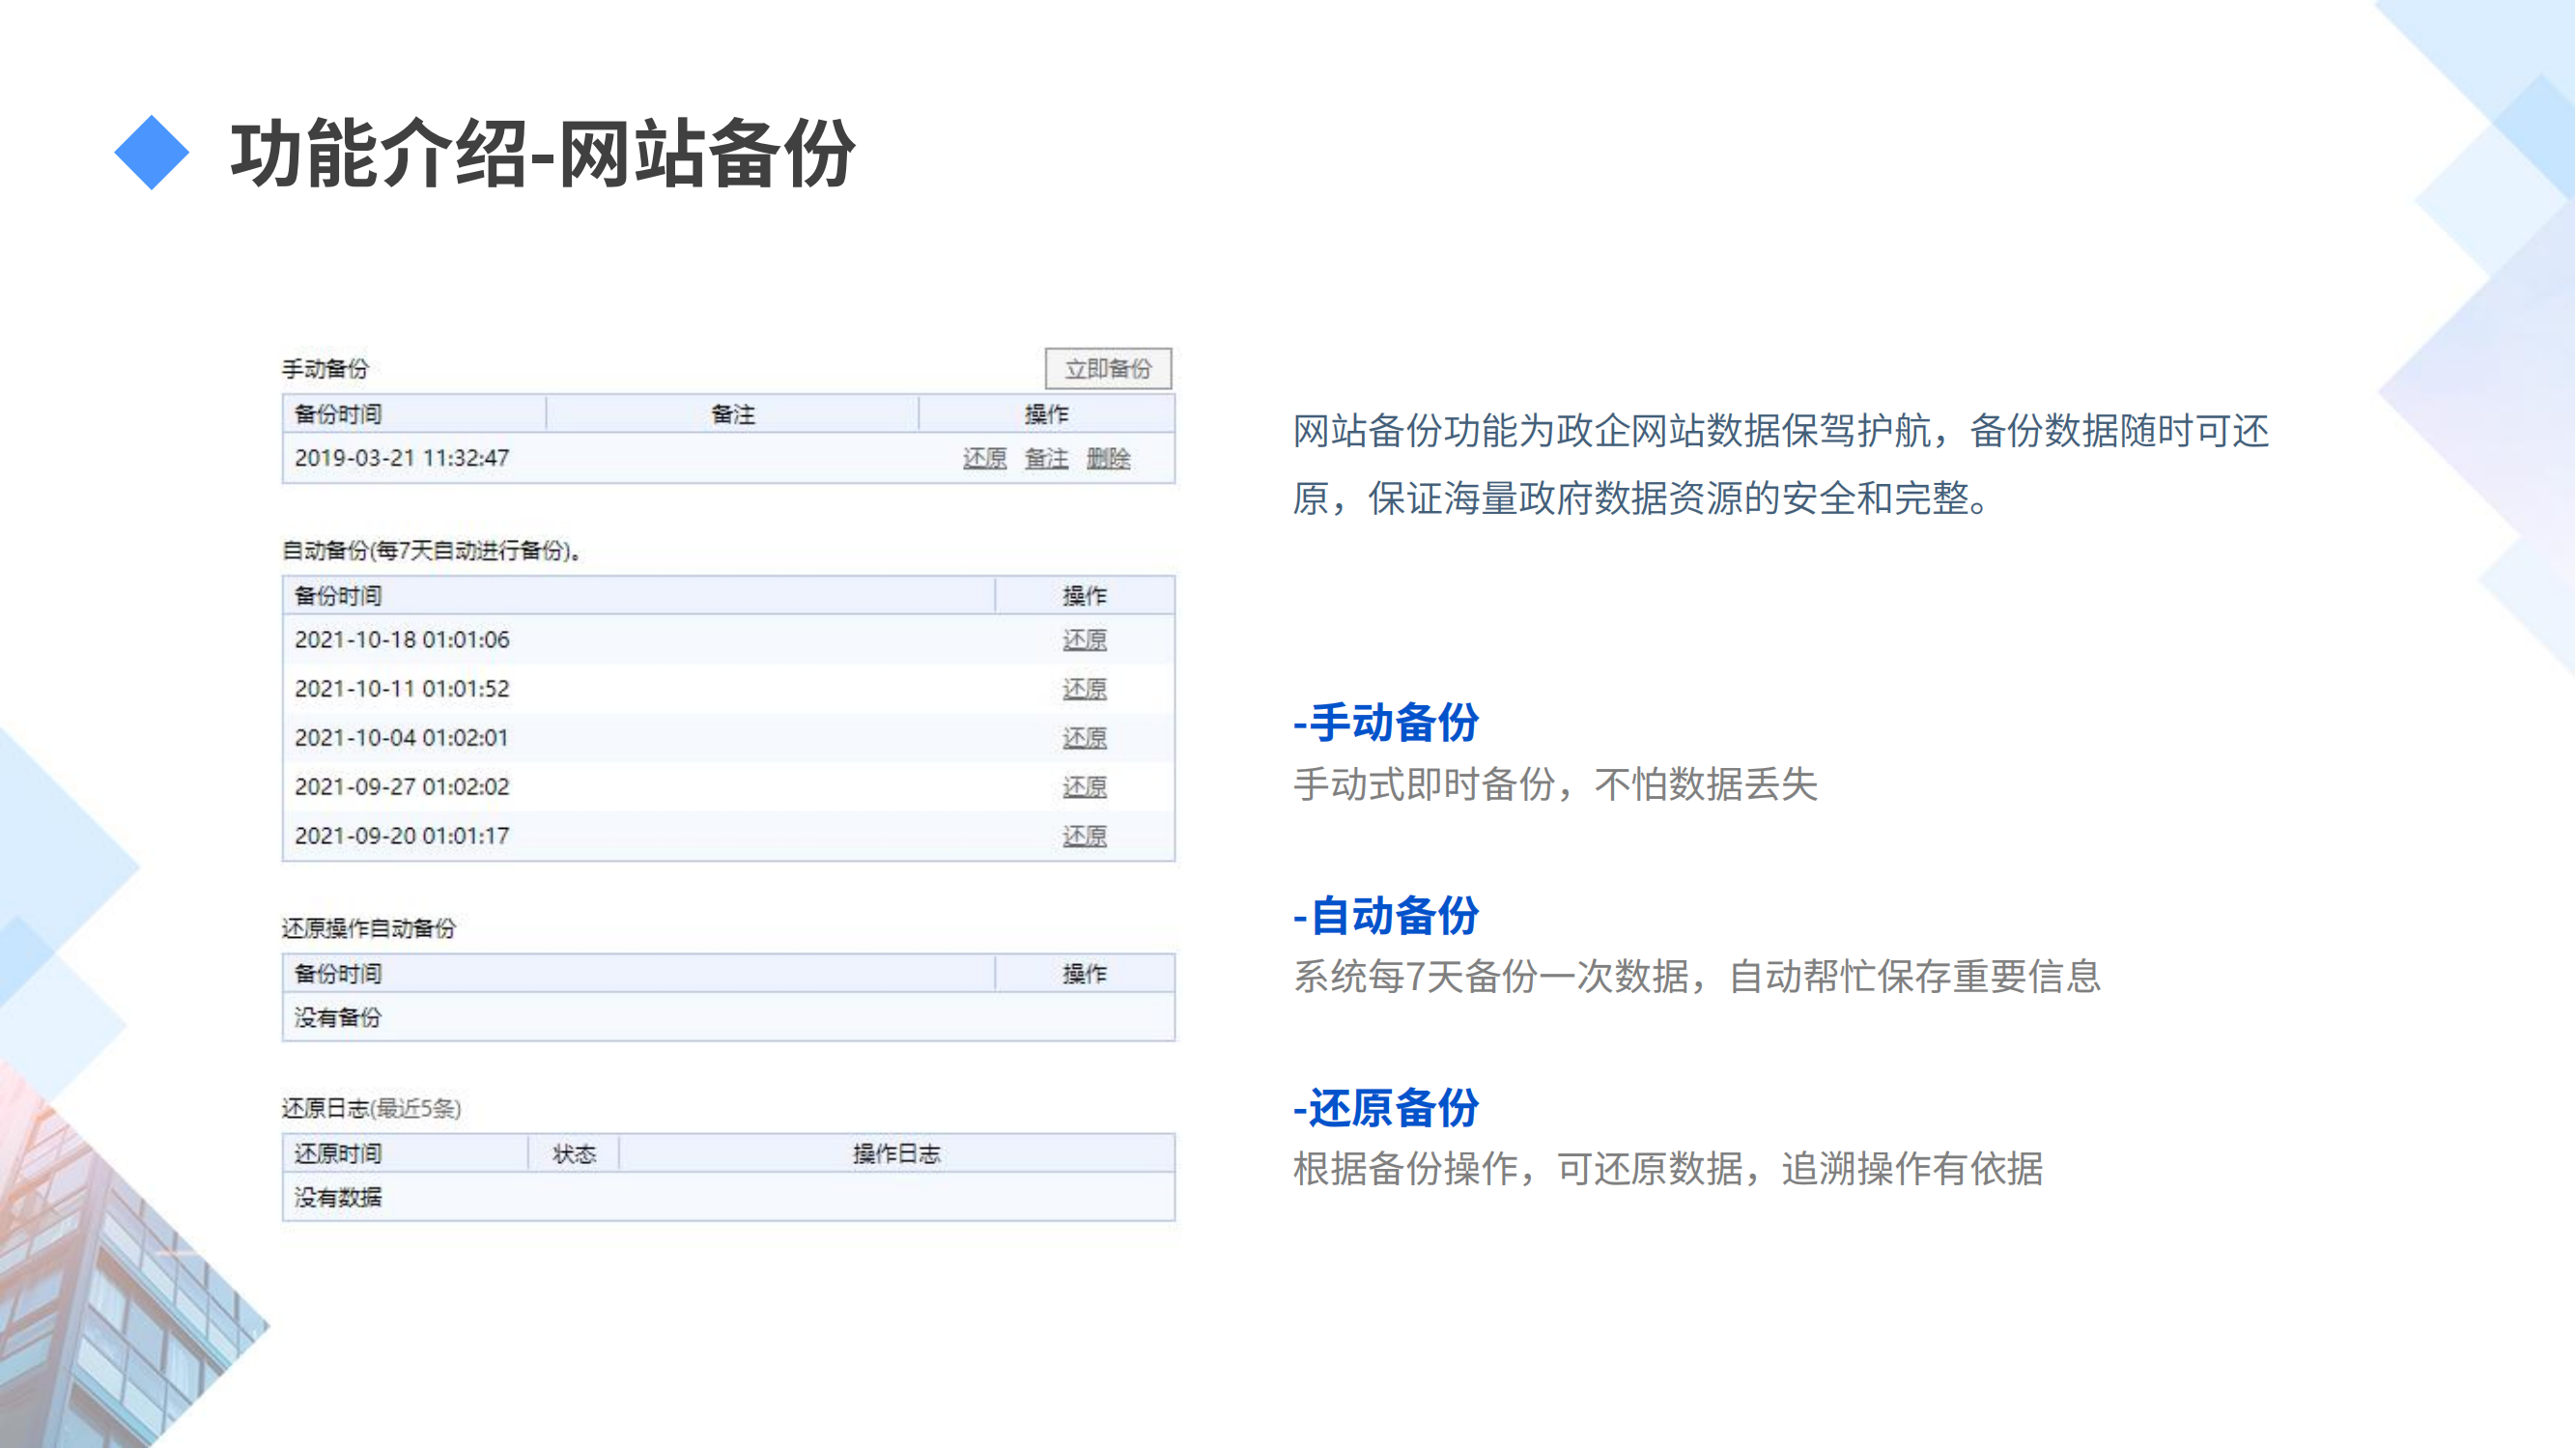
Task: Click the blue diamond icon beside title
Action: tap(152, 153)
